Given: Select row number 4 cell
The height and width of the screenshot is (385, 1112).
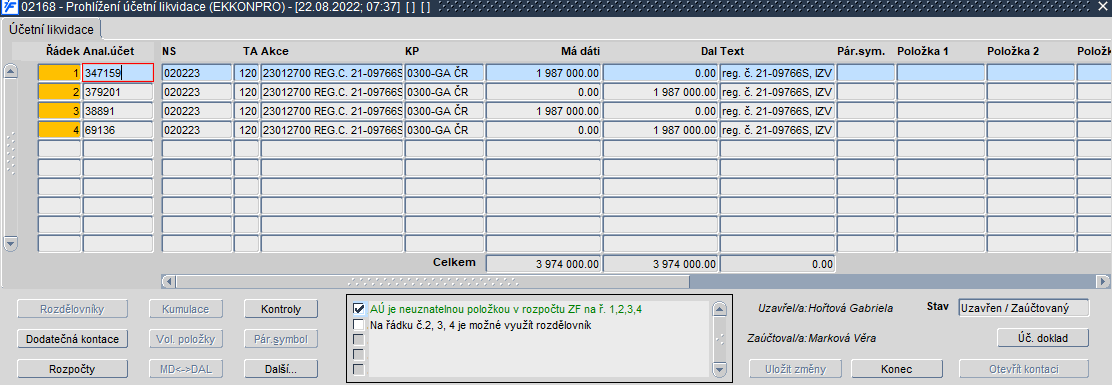Looking at the screenshot, I should pos(60,130).
